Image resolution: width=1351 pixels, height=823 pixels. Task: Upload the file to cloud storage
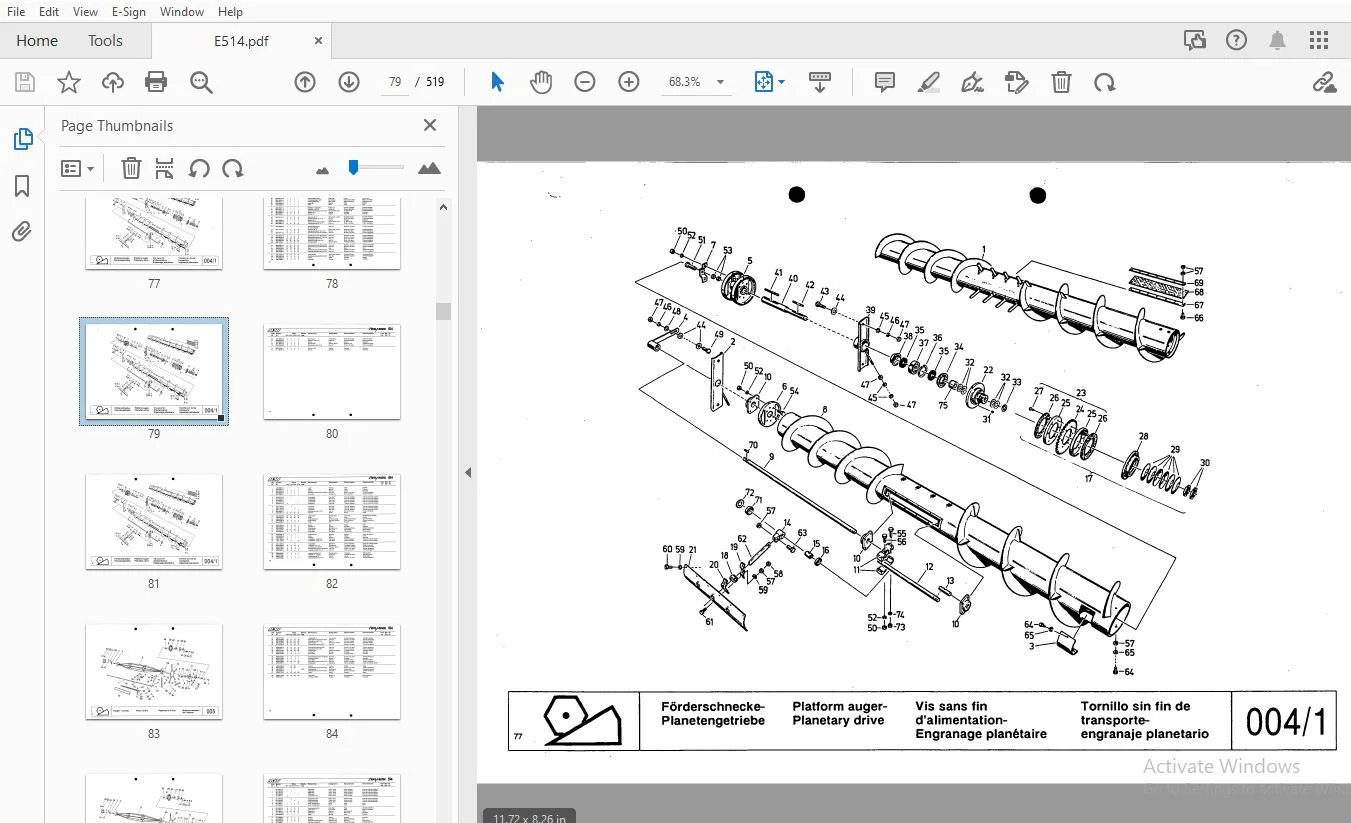point(113,82)
